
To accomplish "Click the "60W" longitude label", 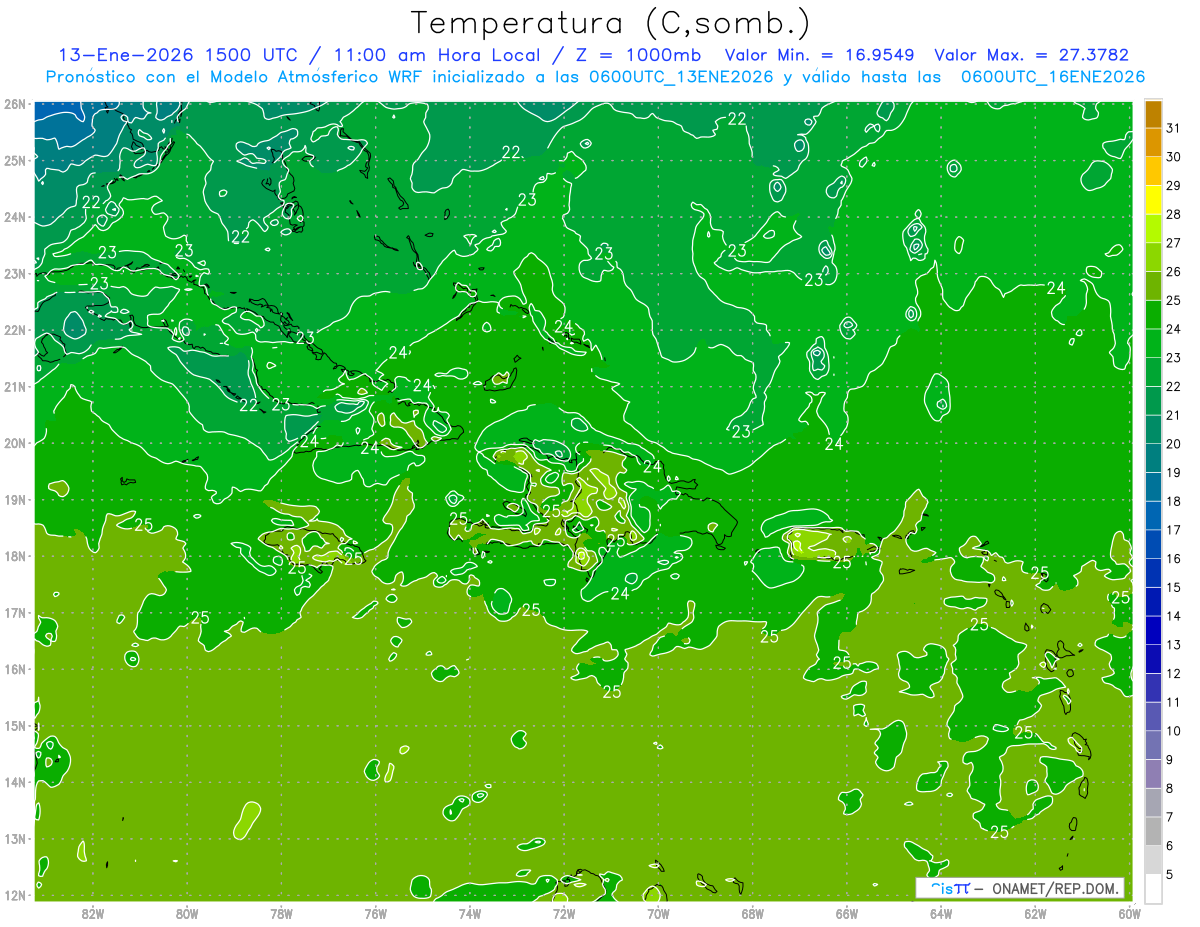I will coord(1129,912).
